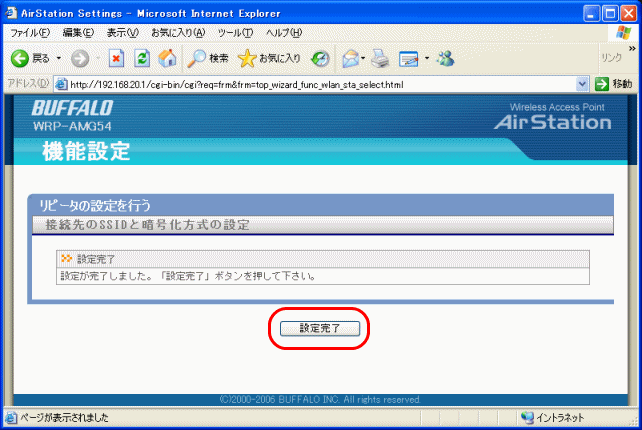
Task: Click the 設定完了 heading arrow icon
Action: coord(66,258)
